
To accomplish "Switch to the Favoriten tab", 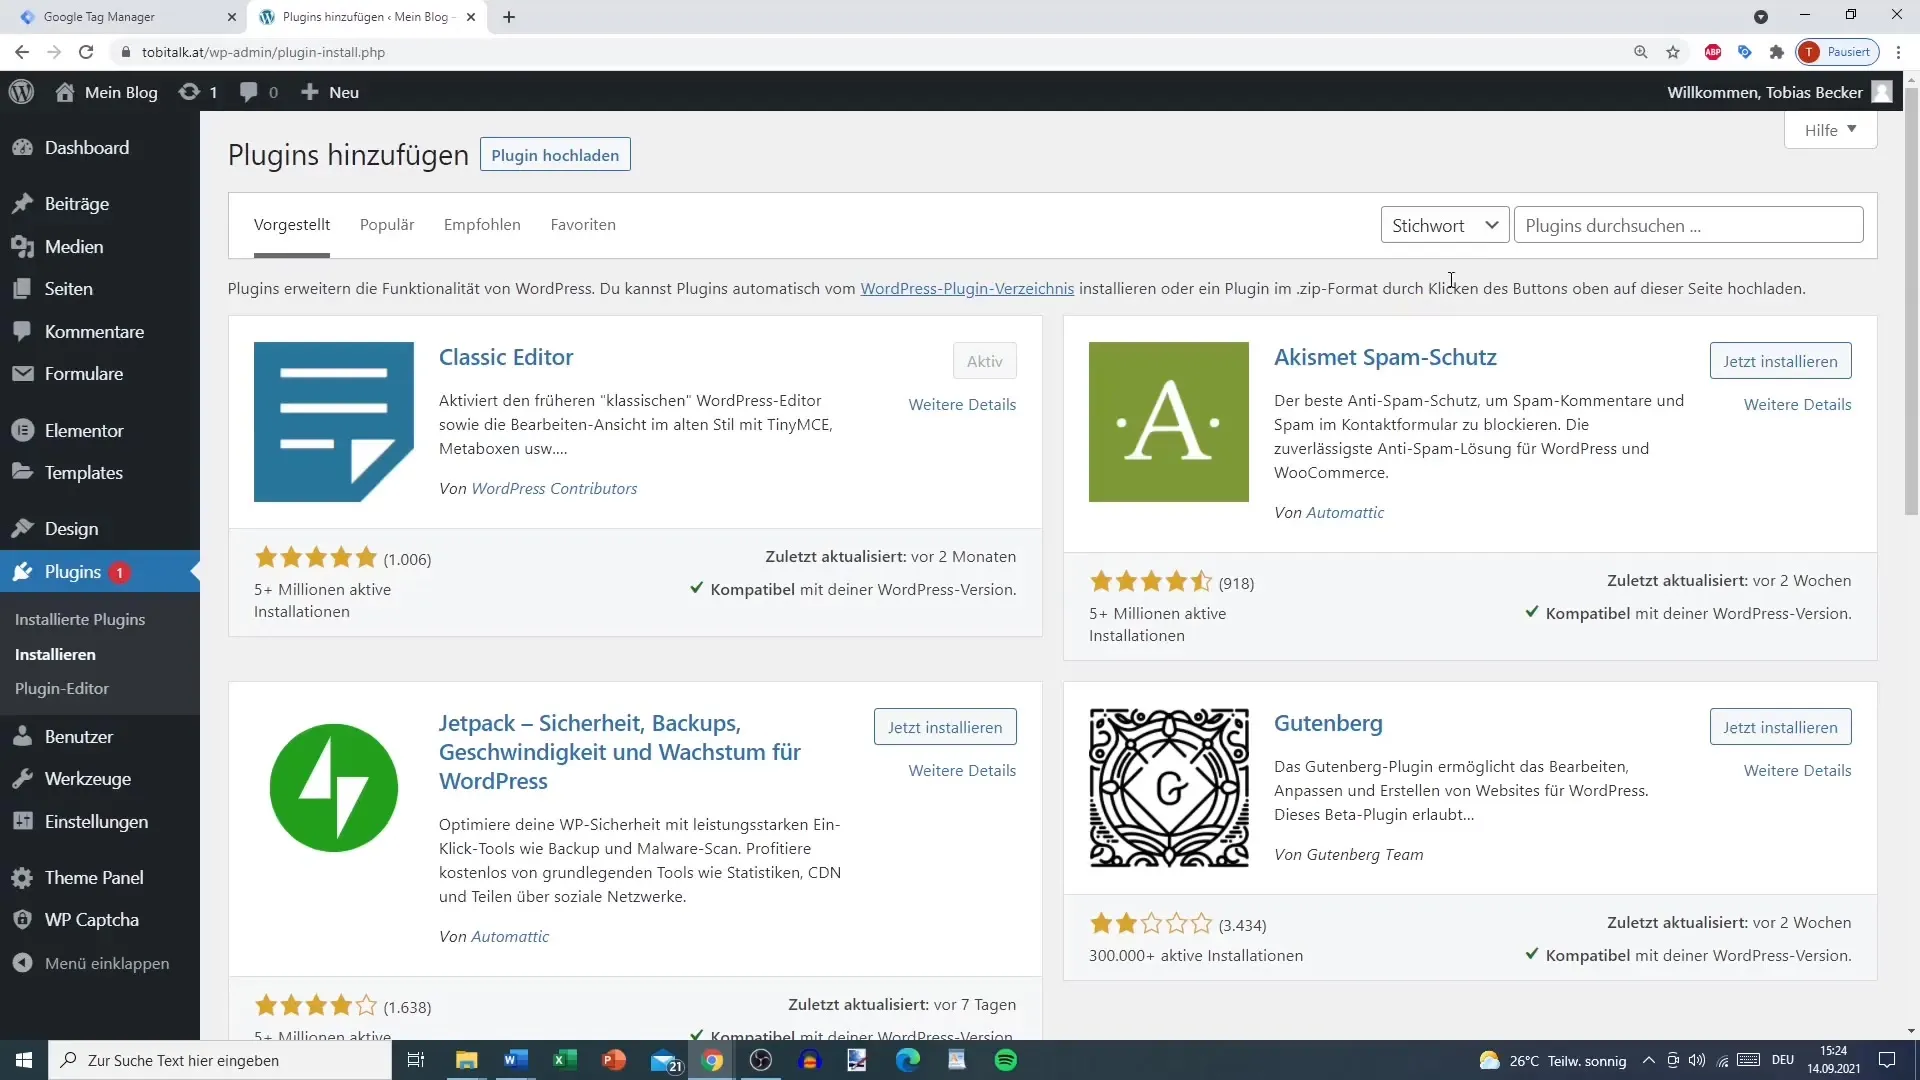I will [x=583, y=225].
